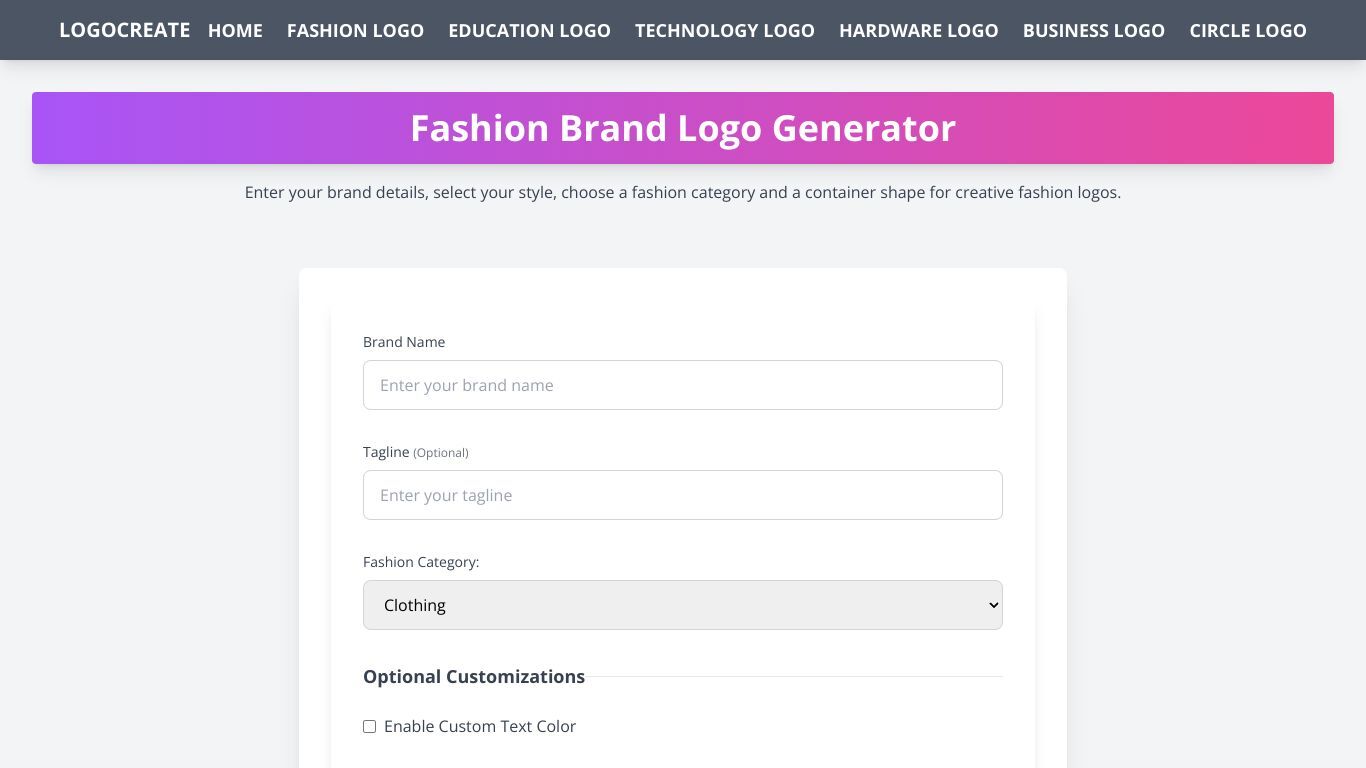Click the LOGOCREATE site logo
Image resolution: width=1366 pixels, height=768 pixels.
[124, 30]
